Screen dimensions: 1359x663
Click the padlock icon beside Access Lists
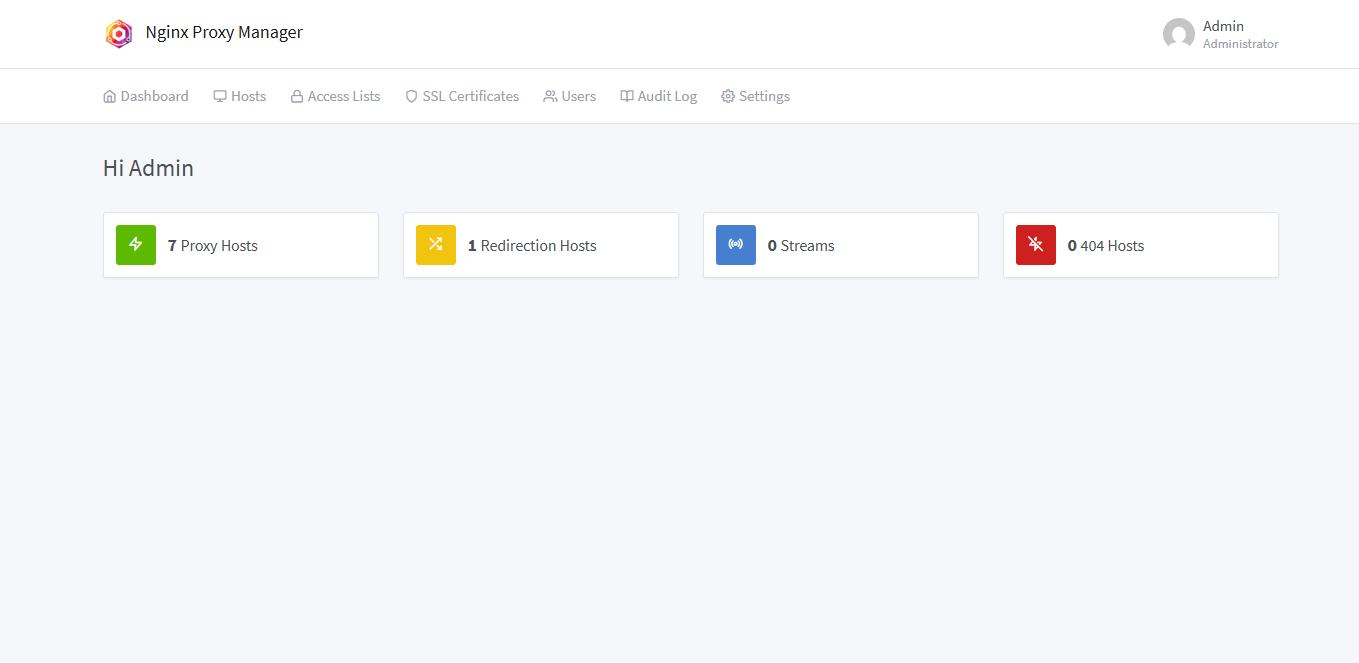(295, 95)
